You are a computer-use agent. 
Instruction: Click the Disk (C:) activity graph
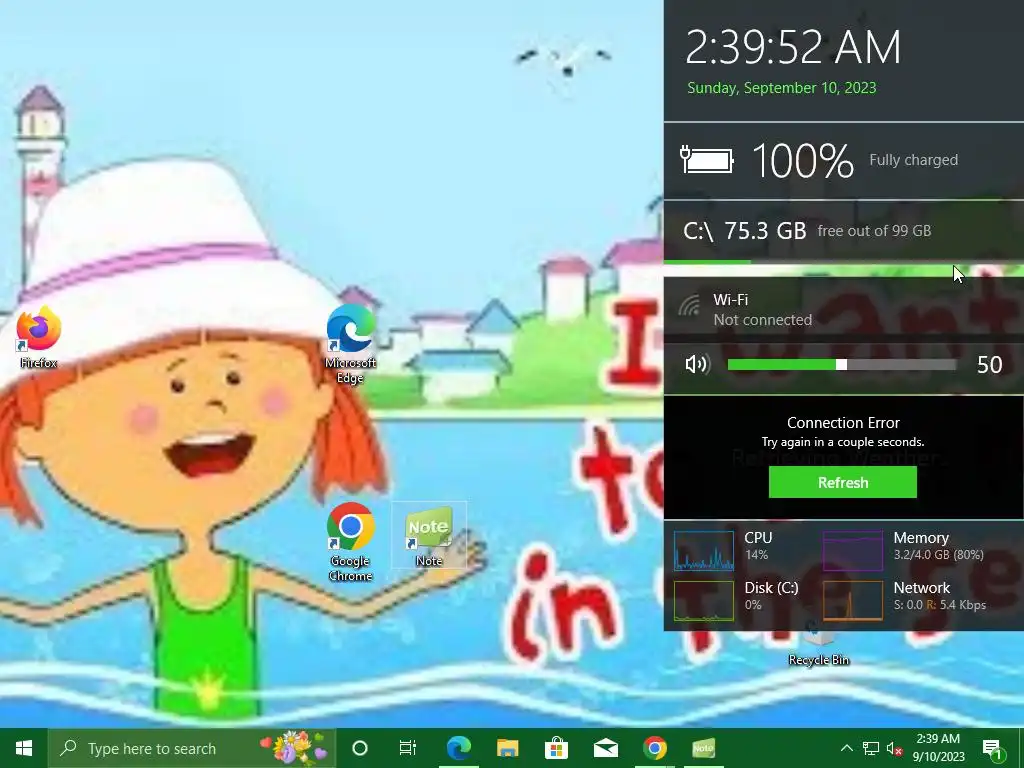704,601
